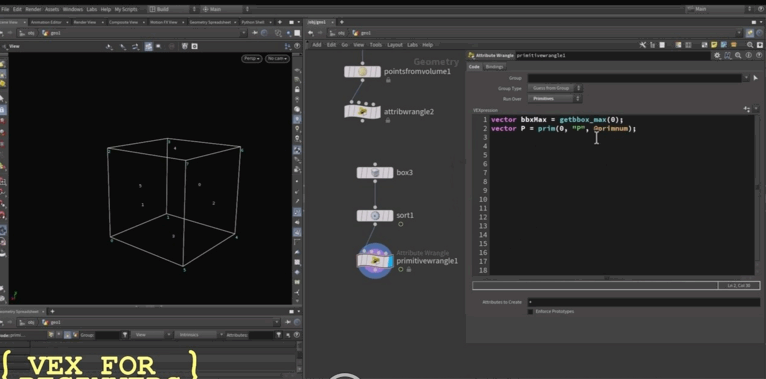Click the spreadsheet Group filter field
Viewport: 766px width, 379px height.
(107, 335)
